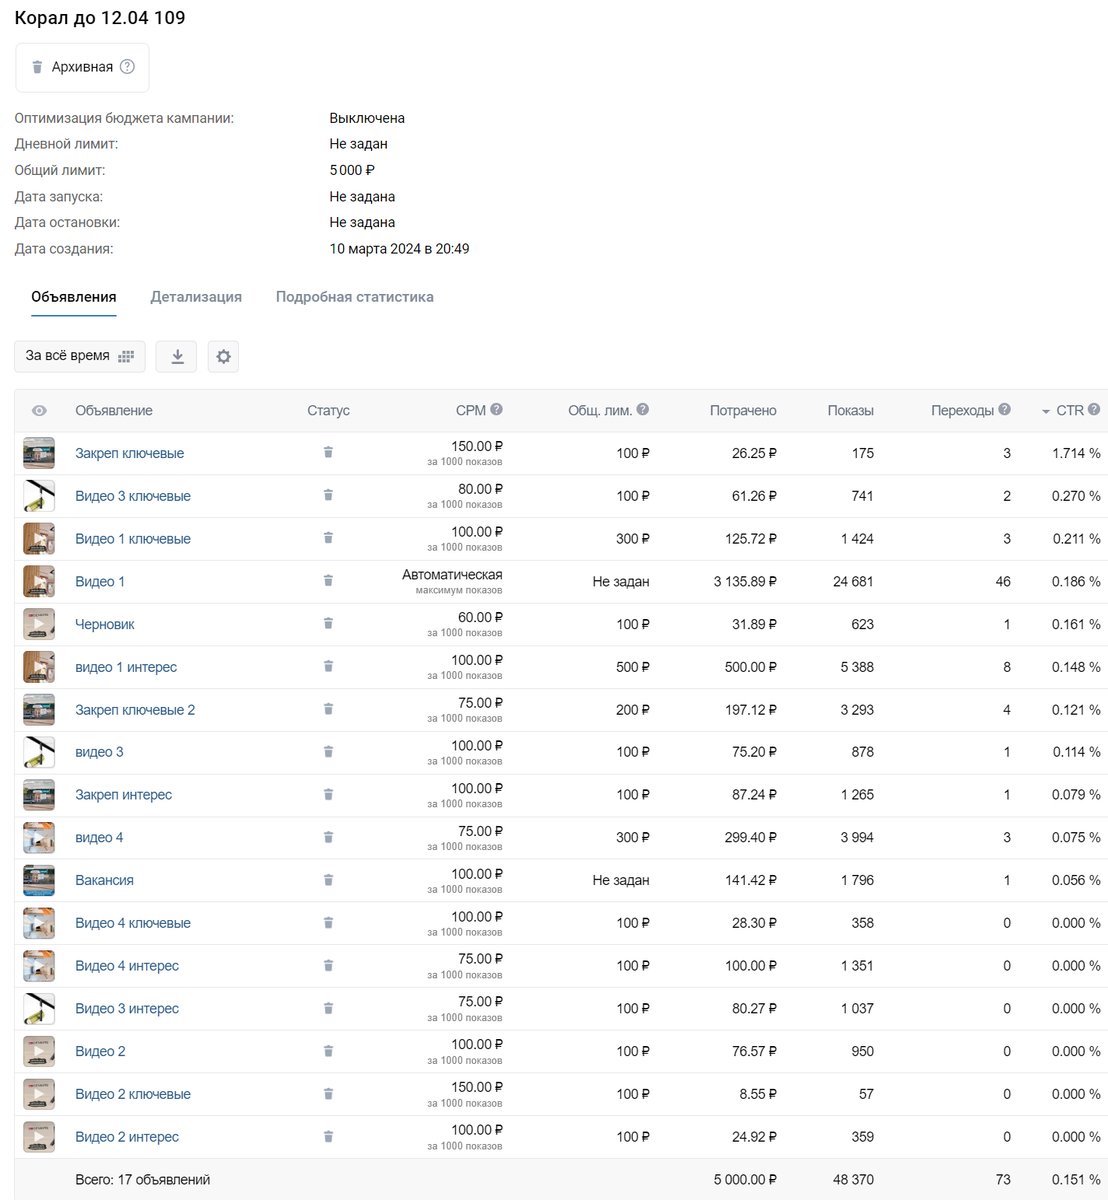Click thumbnail of Закреп ключевые ad
Image resolution: width=1108 pixels, height=1200 pixels.
[x=39, y=453]
